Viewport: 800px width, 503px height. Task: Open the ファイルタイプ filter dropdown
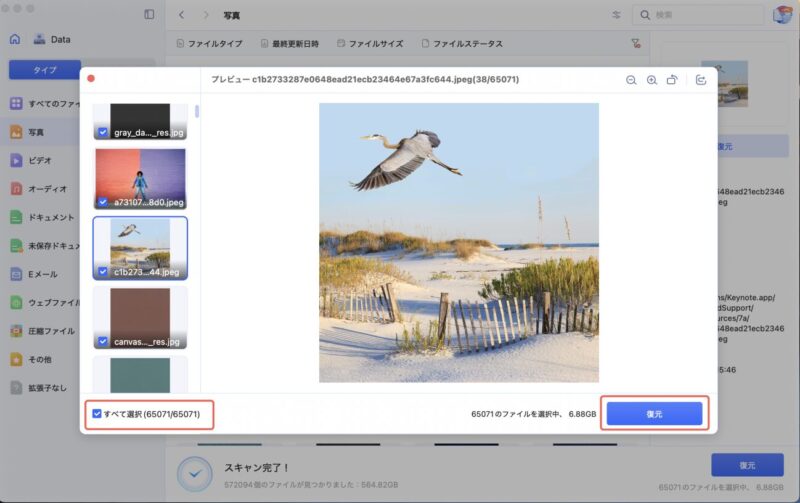[208, 44]
